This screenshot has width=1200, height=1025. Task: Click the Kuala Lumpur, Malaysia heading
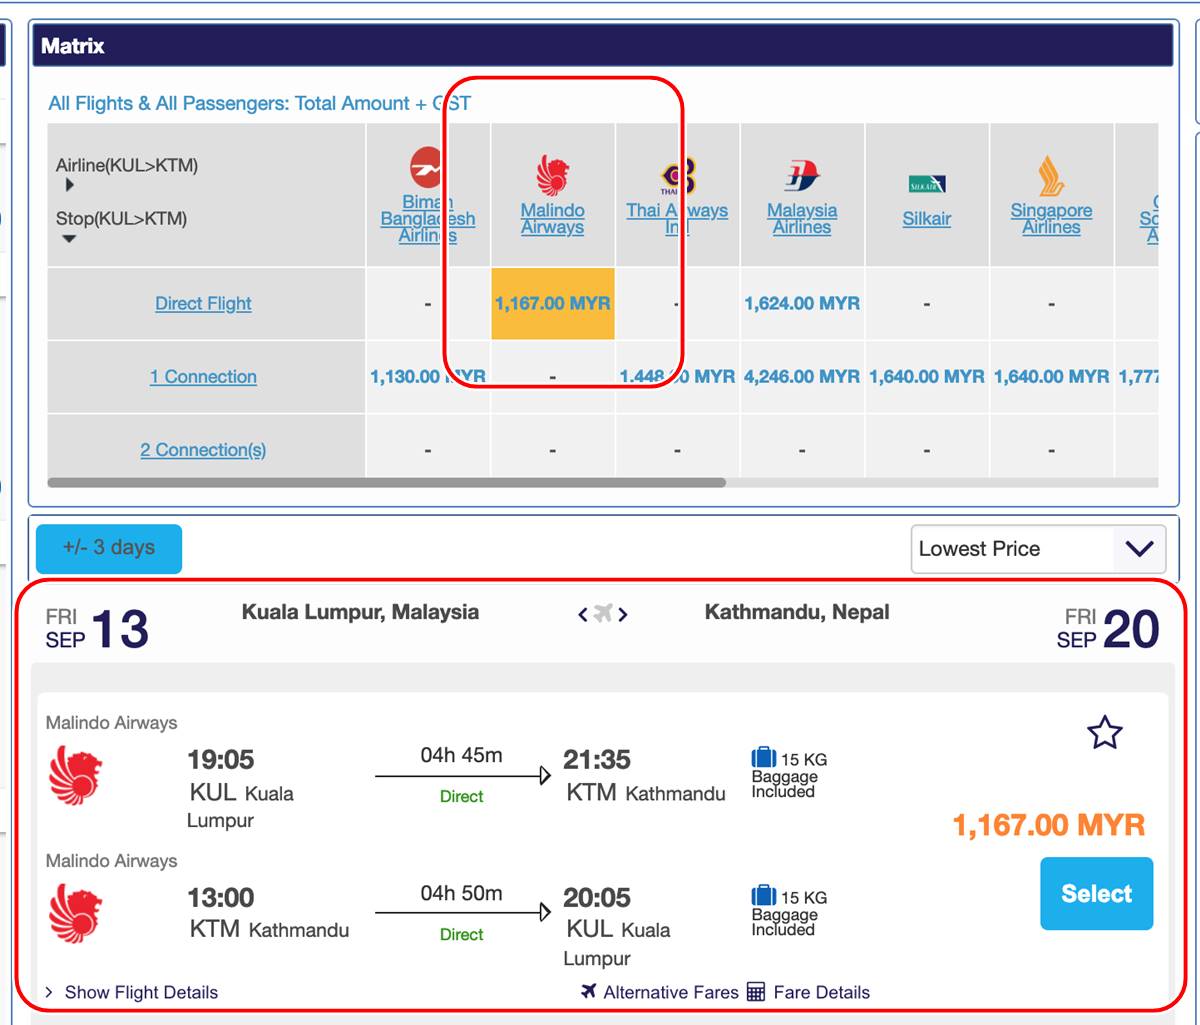pyautogui.click(x=360, y=612)
